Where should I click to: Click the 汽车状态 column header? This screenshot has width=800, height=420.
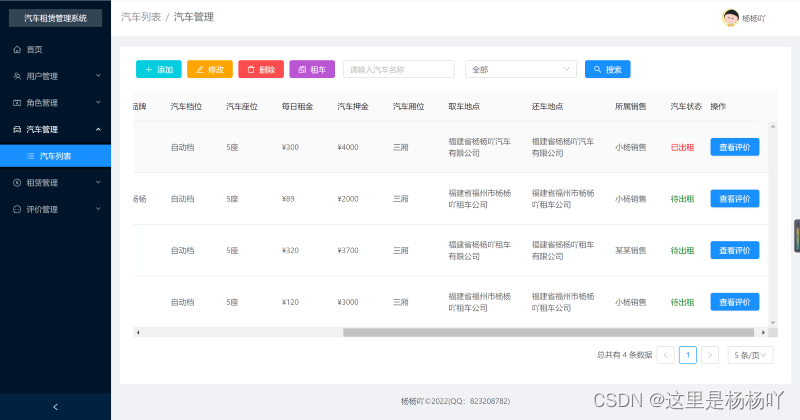[686, 107]
